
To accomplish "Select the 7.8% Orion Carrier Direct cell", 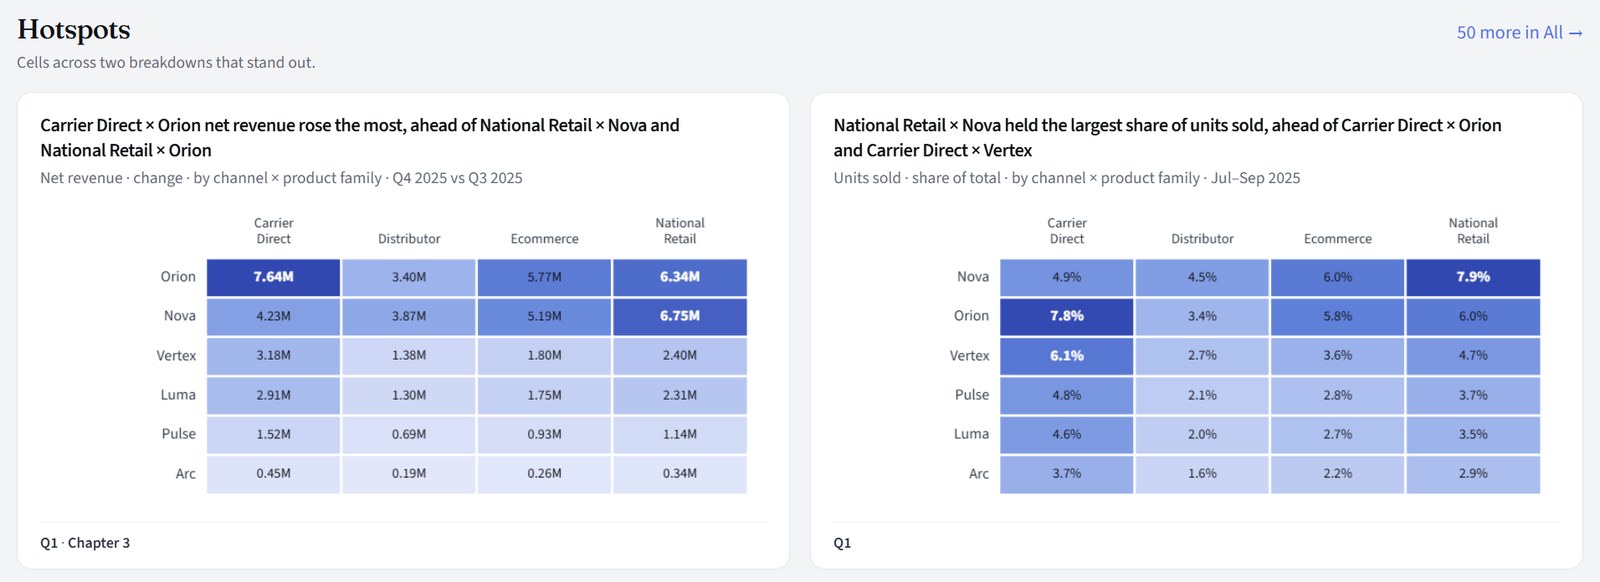I will coord(1067,316).
